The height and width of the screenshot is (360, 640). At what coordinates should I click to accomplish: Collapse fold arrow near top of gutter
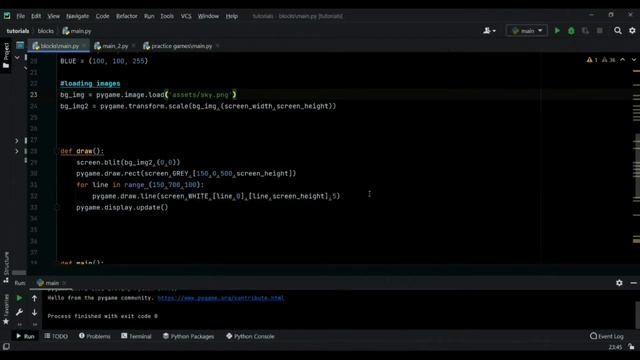pyautogui.click(x=17, y=58)
